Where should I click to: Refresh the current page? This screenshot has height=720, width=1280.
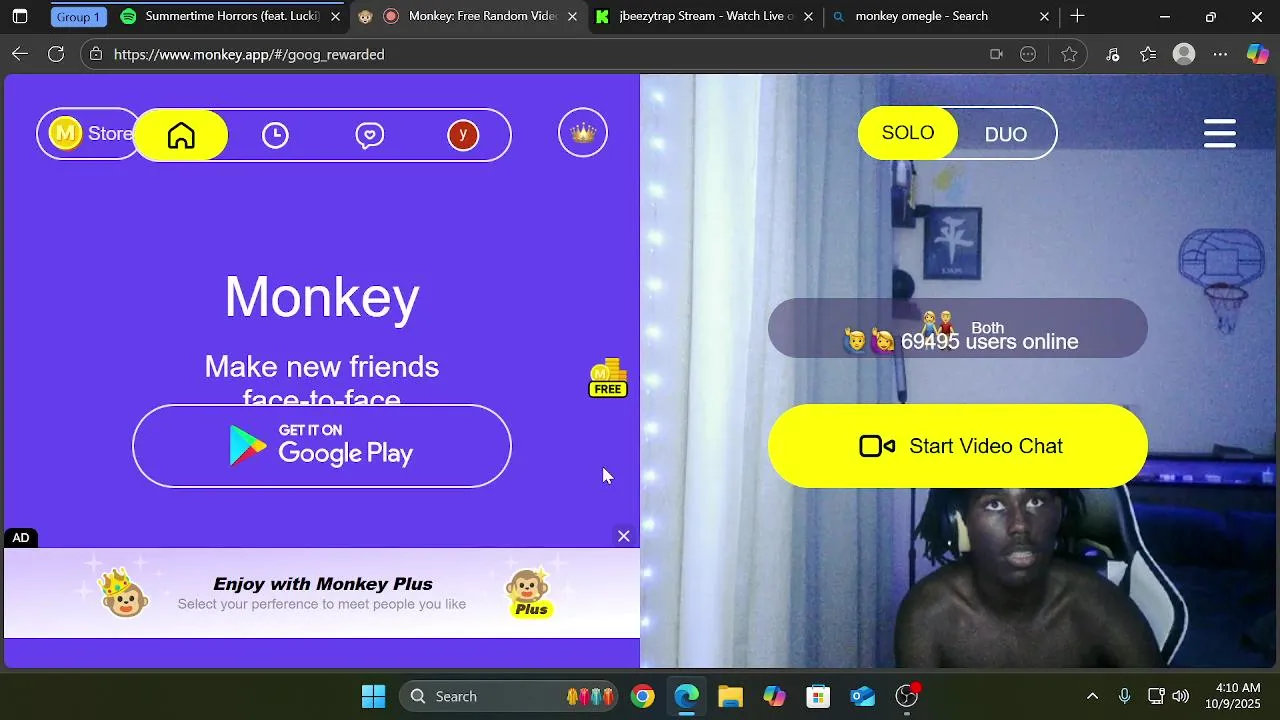56,54
